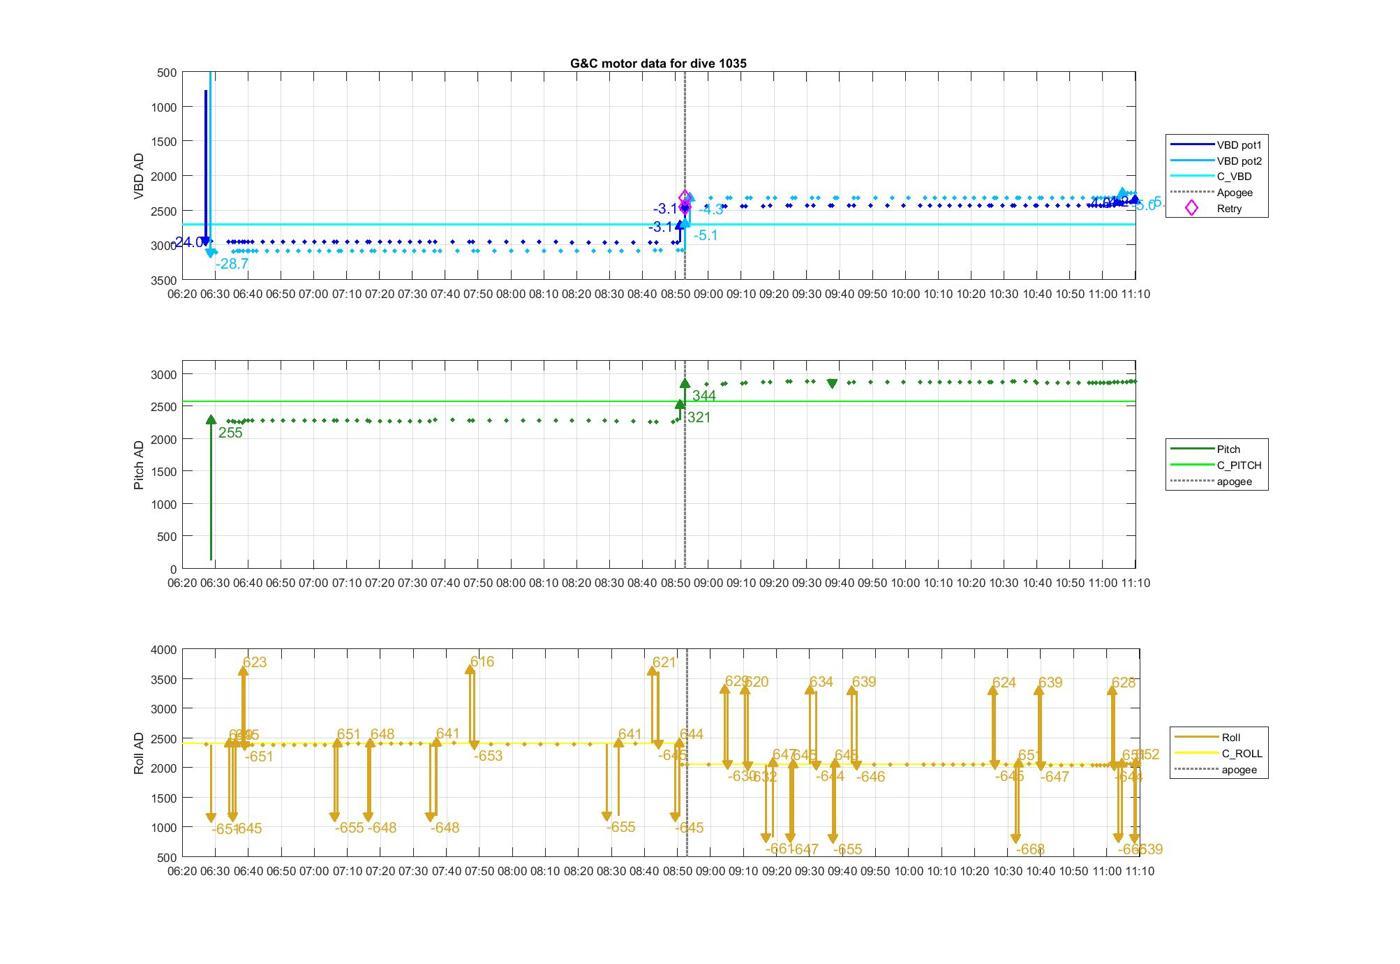Click the '624' label in Roll plot
The width and height of the screenshot is (1400, 964).
[x=1004, y=683]
